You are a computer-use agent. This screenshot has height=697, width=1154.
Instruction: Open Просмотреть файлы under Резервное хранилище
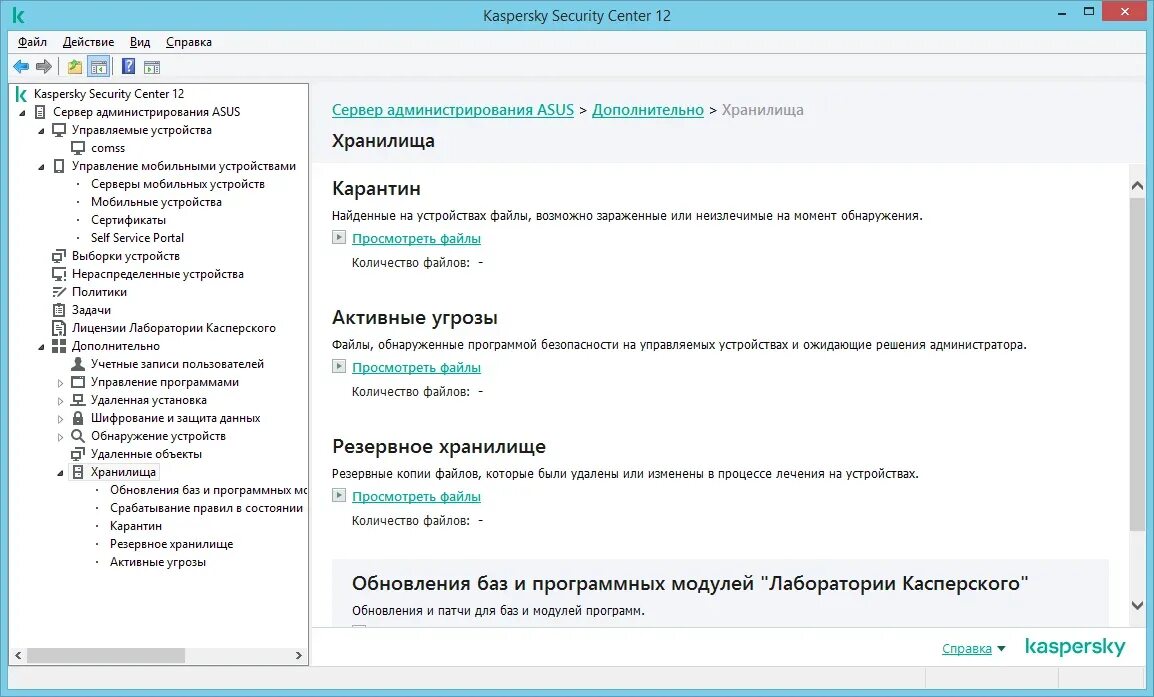point(416,496)
